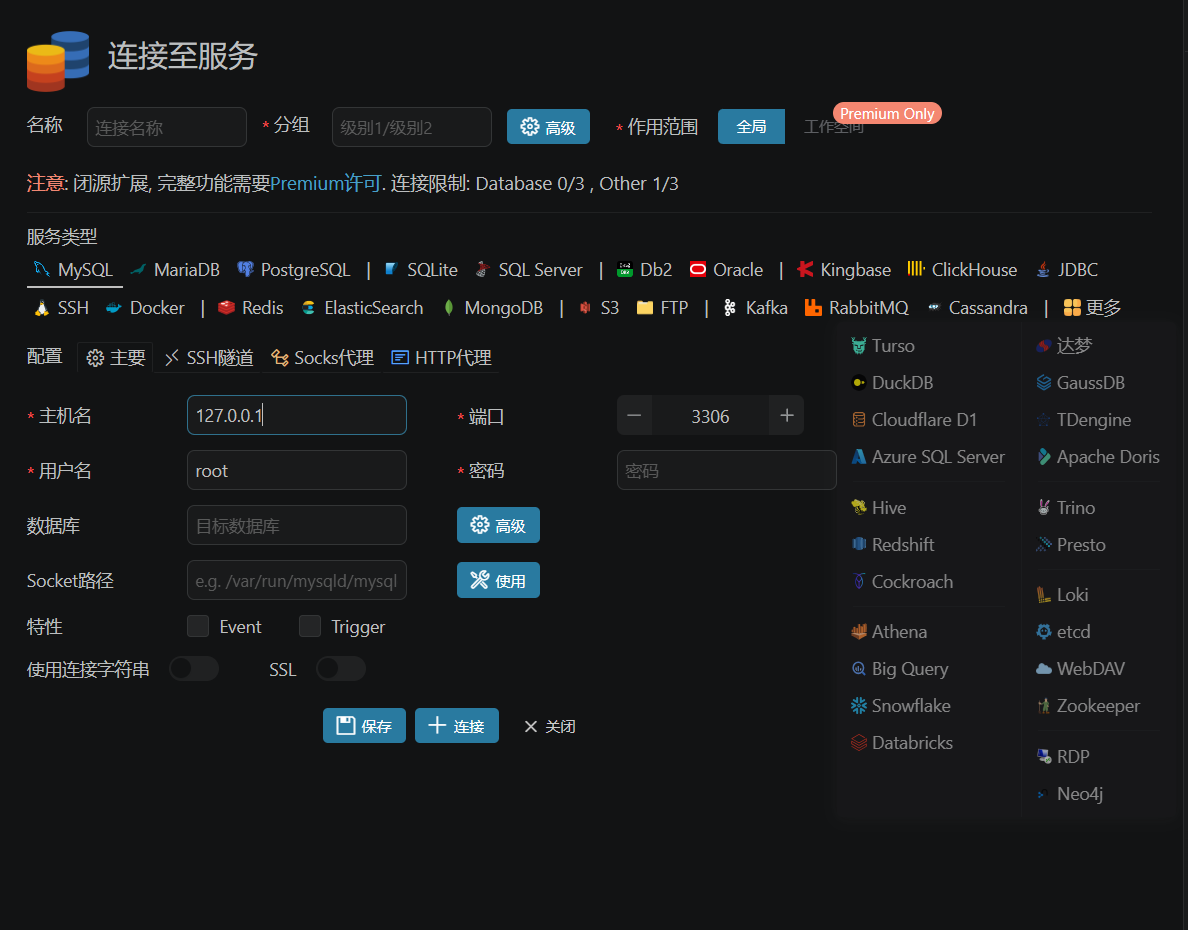Pick the PostgreSQL service type
This screenshot has height=930, width=1188.
tap(294, 270)
